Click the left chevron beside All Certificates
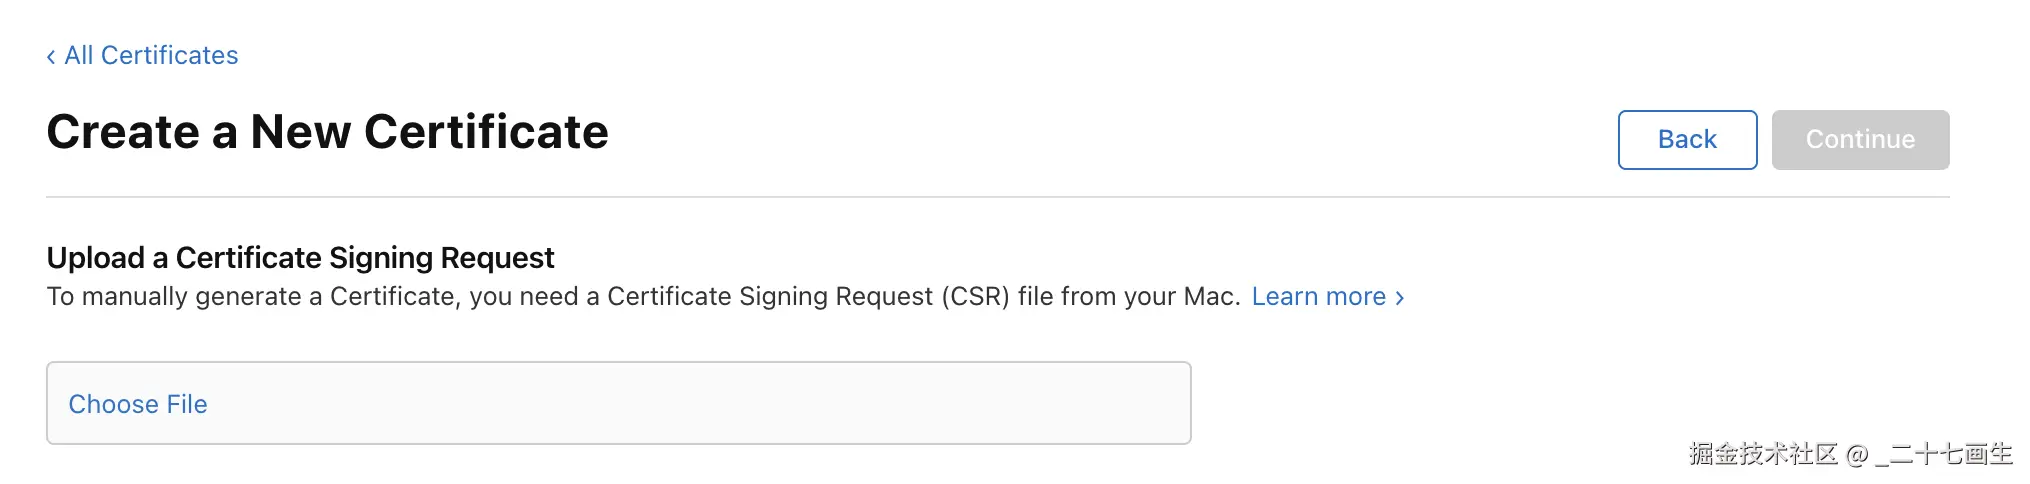This screenshot has height=484, width=2030. [51, 57]
